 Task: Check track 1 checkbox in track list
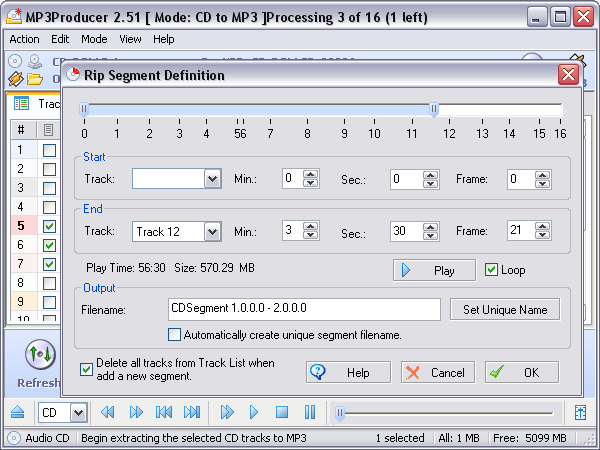point(49,150)
